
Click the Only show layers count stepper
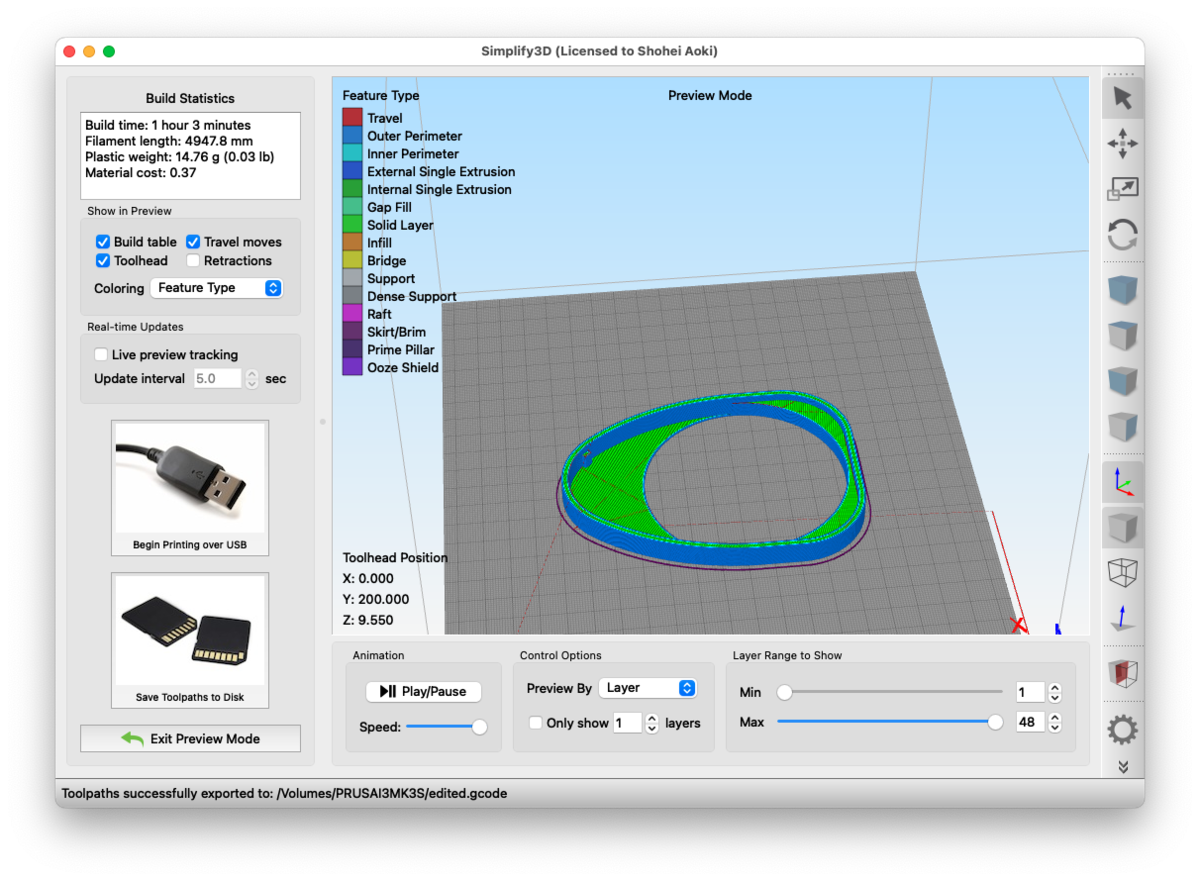point(652,723)
